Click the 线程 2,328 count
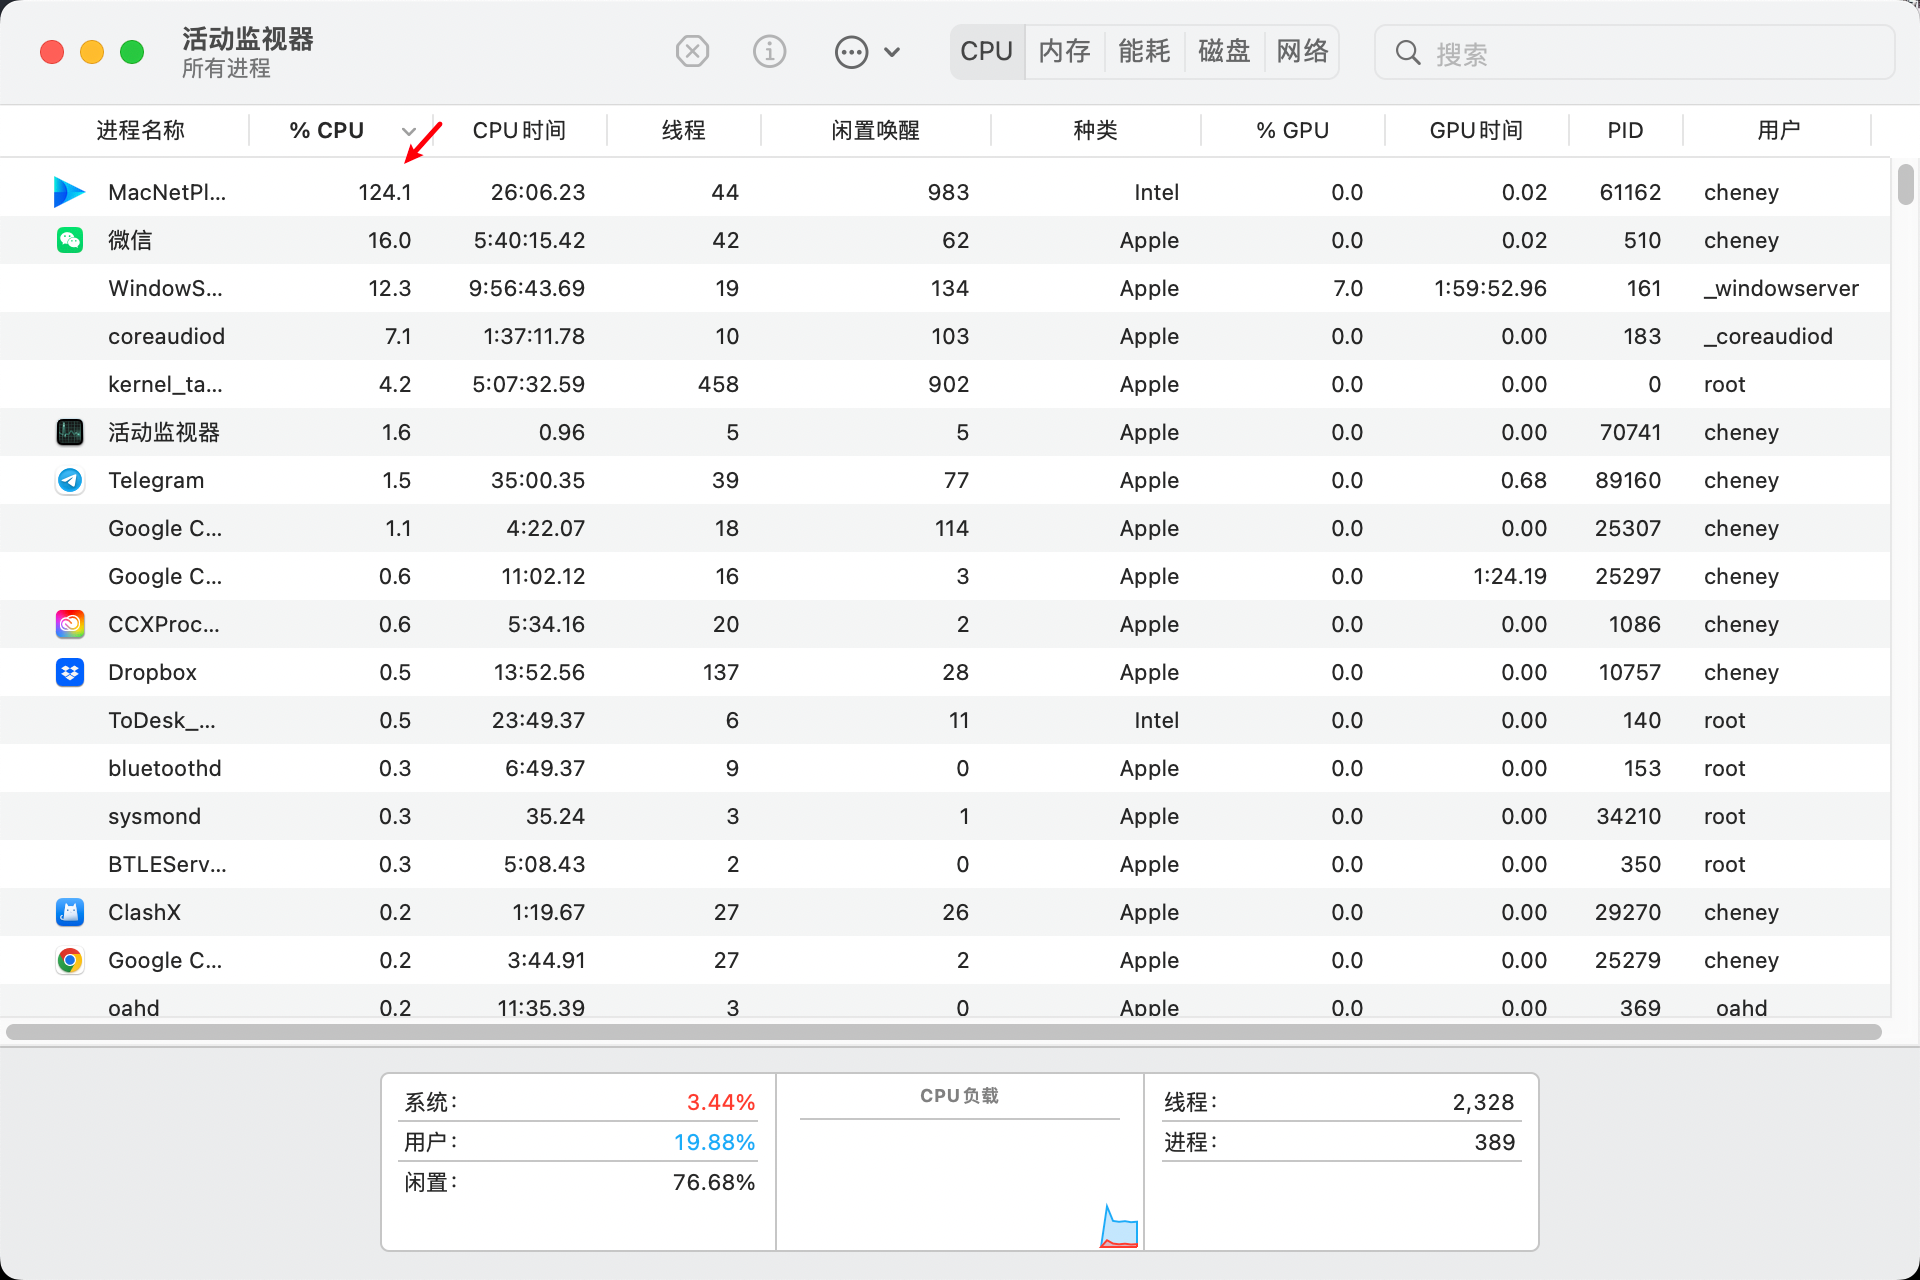Image resolution: width=1920 pixels, height=1280 pixels. pos(1483,1102)
